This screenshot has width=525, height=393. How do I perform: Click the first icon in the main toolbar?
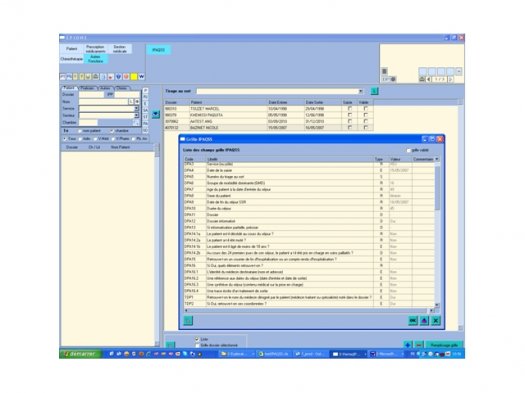pyautogui.click(x=63, y=77)
